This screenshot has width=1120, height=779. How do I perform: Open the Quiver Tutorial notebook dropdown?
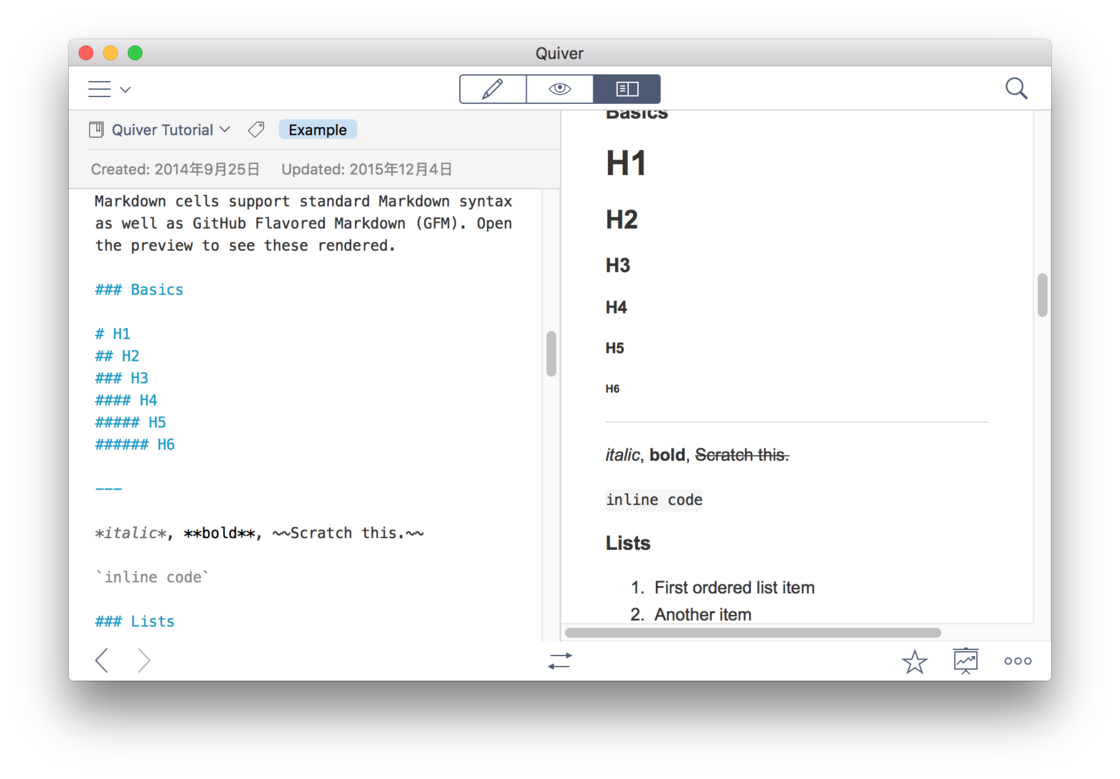tap(171, 130)
